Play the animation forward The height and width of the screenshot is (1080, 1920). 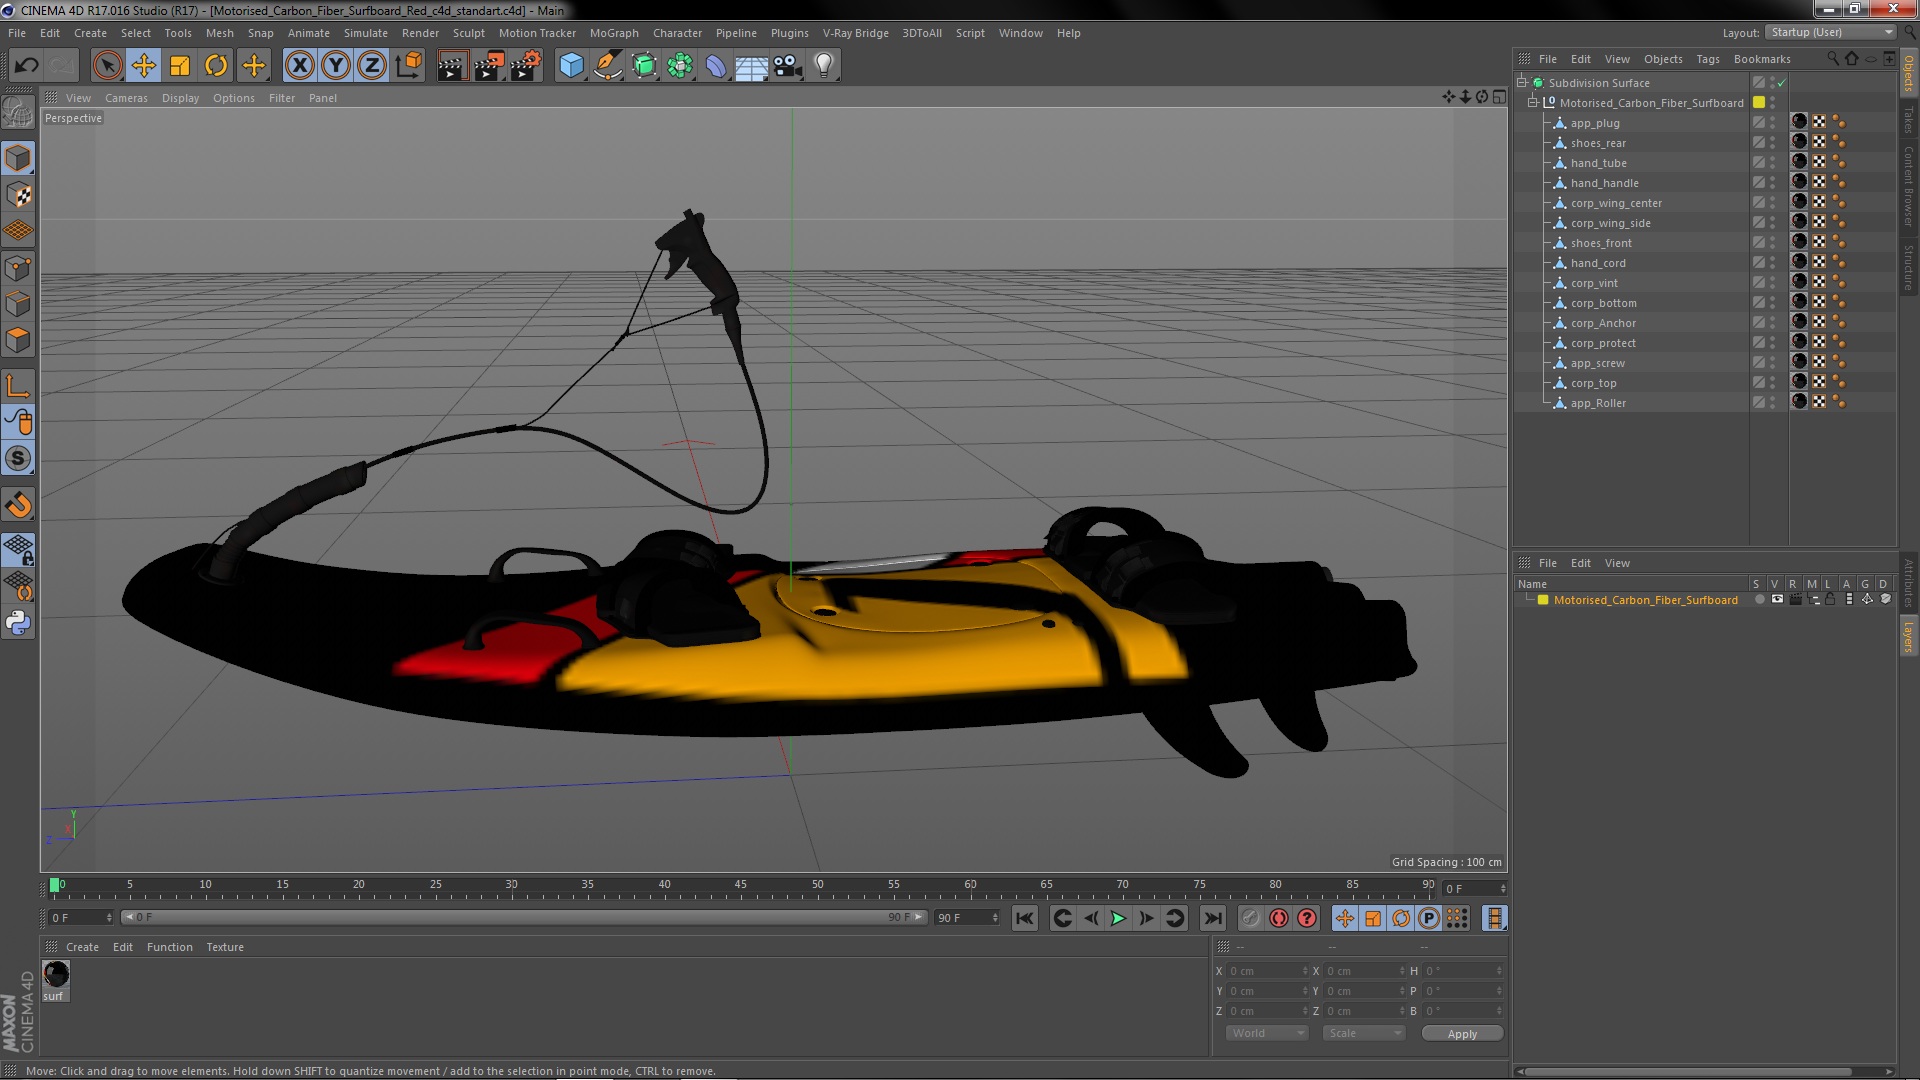coord(1118,918)
